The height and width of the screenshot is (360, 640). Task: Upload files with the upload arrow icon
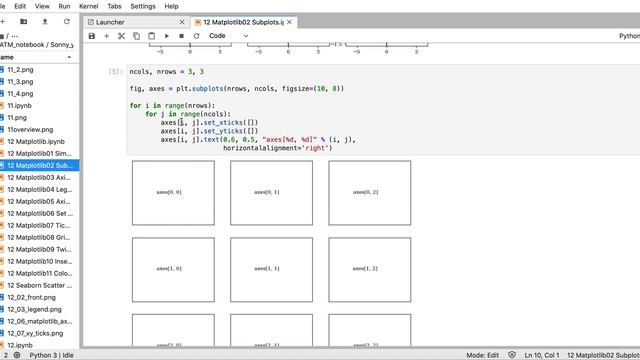[45, 22]
